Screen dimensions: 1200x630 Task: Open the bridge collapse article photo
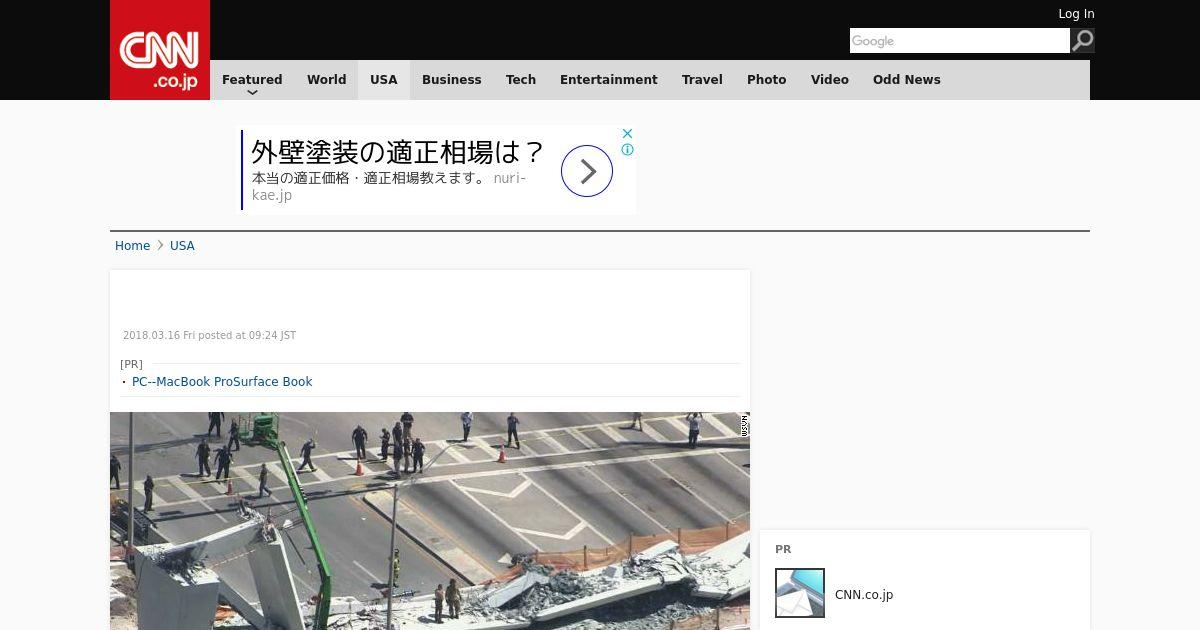[430, 521]
